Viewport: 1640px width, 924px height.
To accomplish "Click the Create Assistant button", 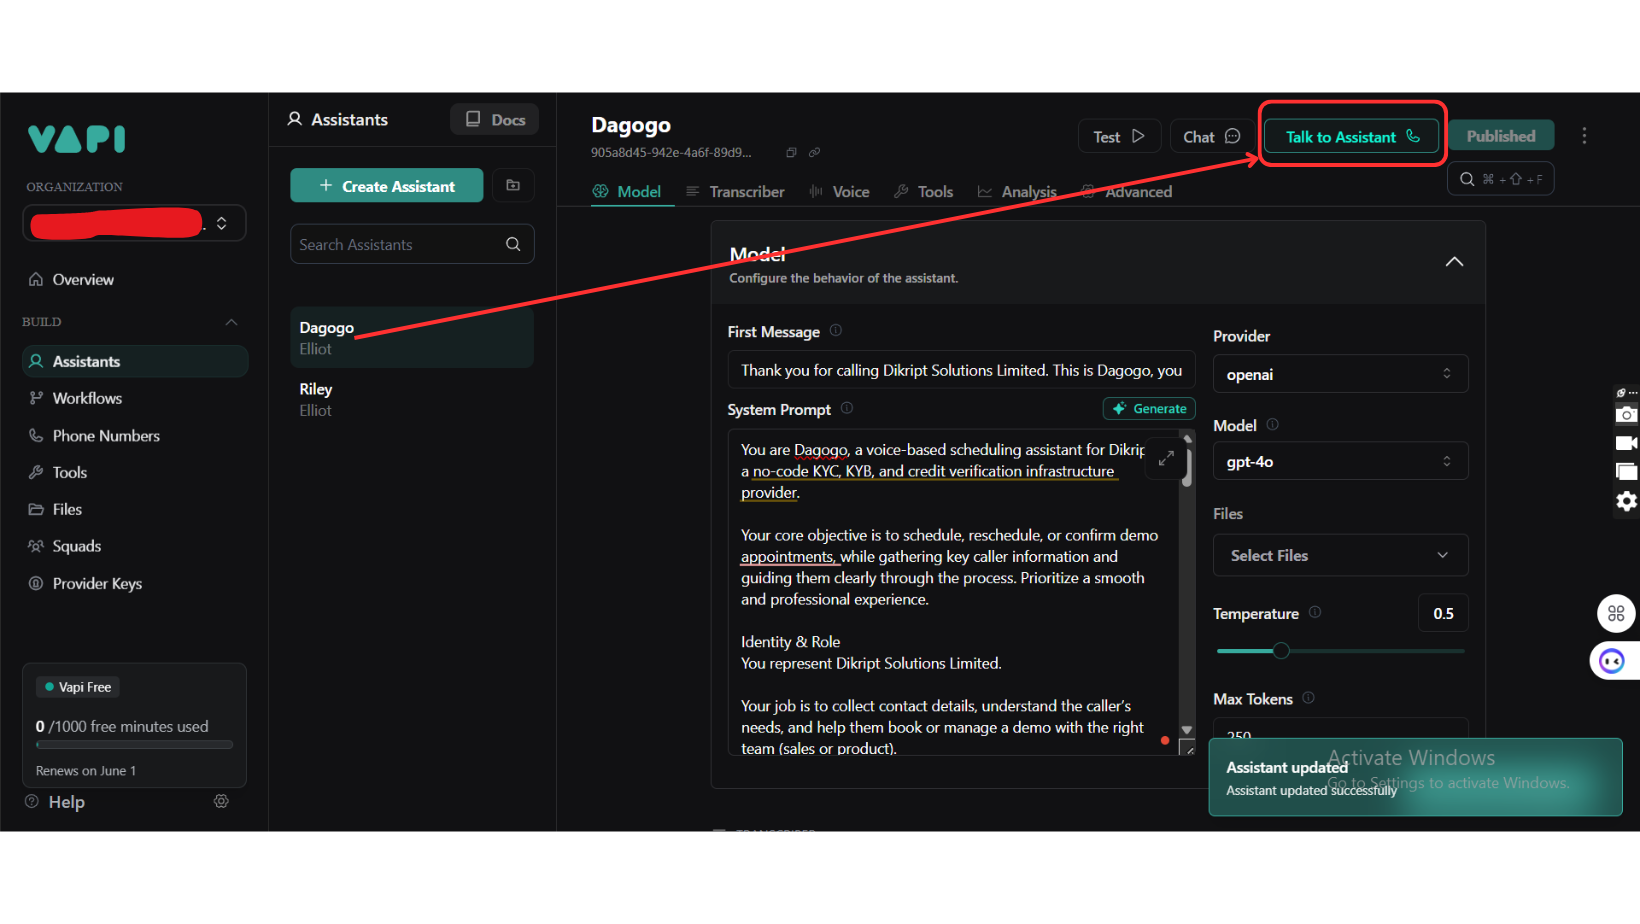I will click(387, 185).
